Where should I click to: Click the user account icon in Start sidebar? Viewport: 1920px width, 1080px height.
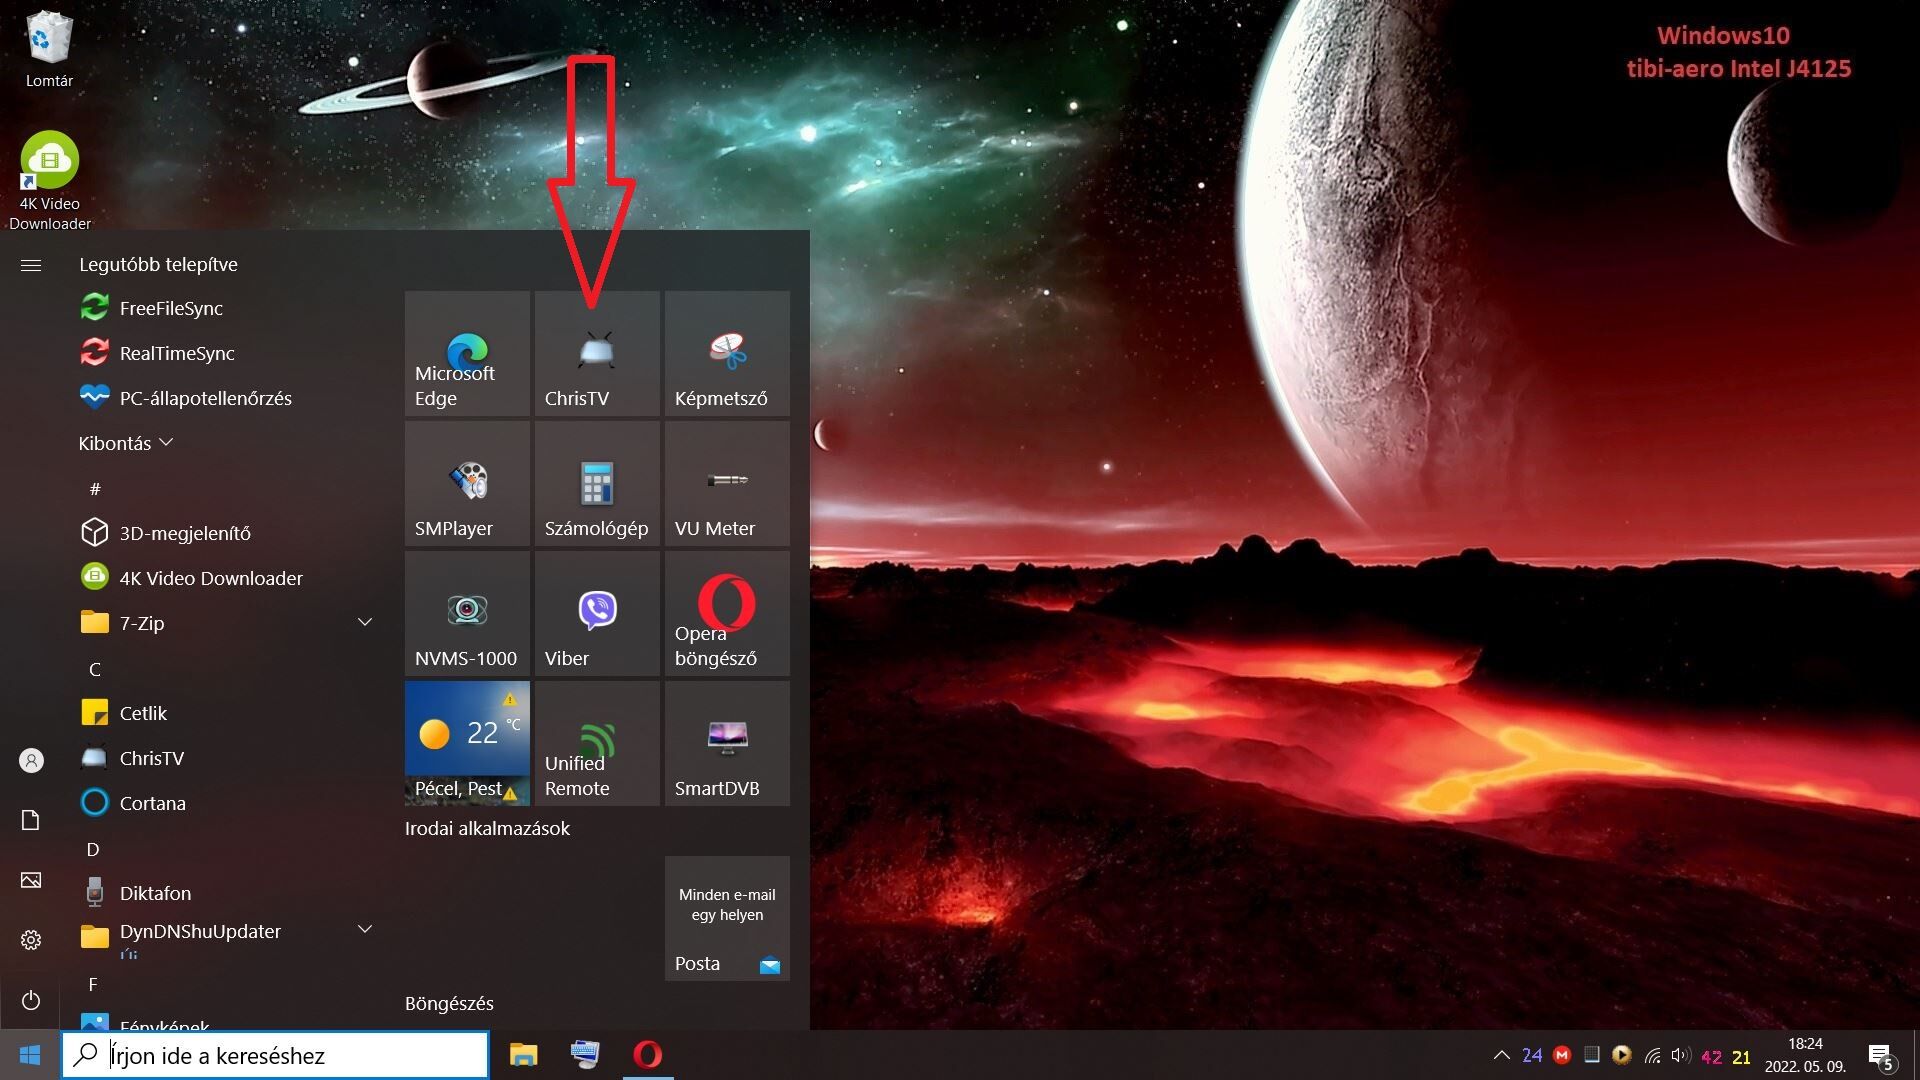(31, 761)
